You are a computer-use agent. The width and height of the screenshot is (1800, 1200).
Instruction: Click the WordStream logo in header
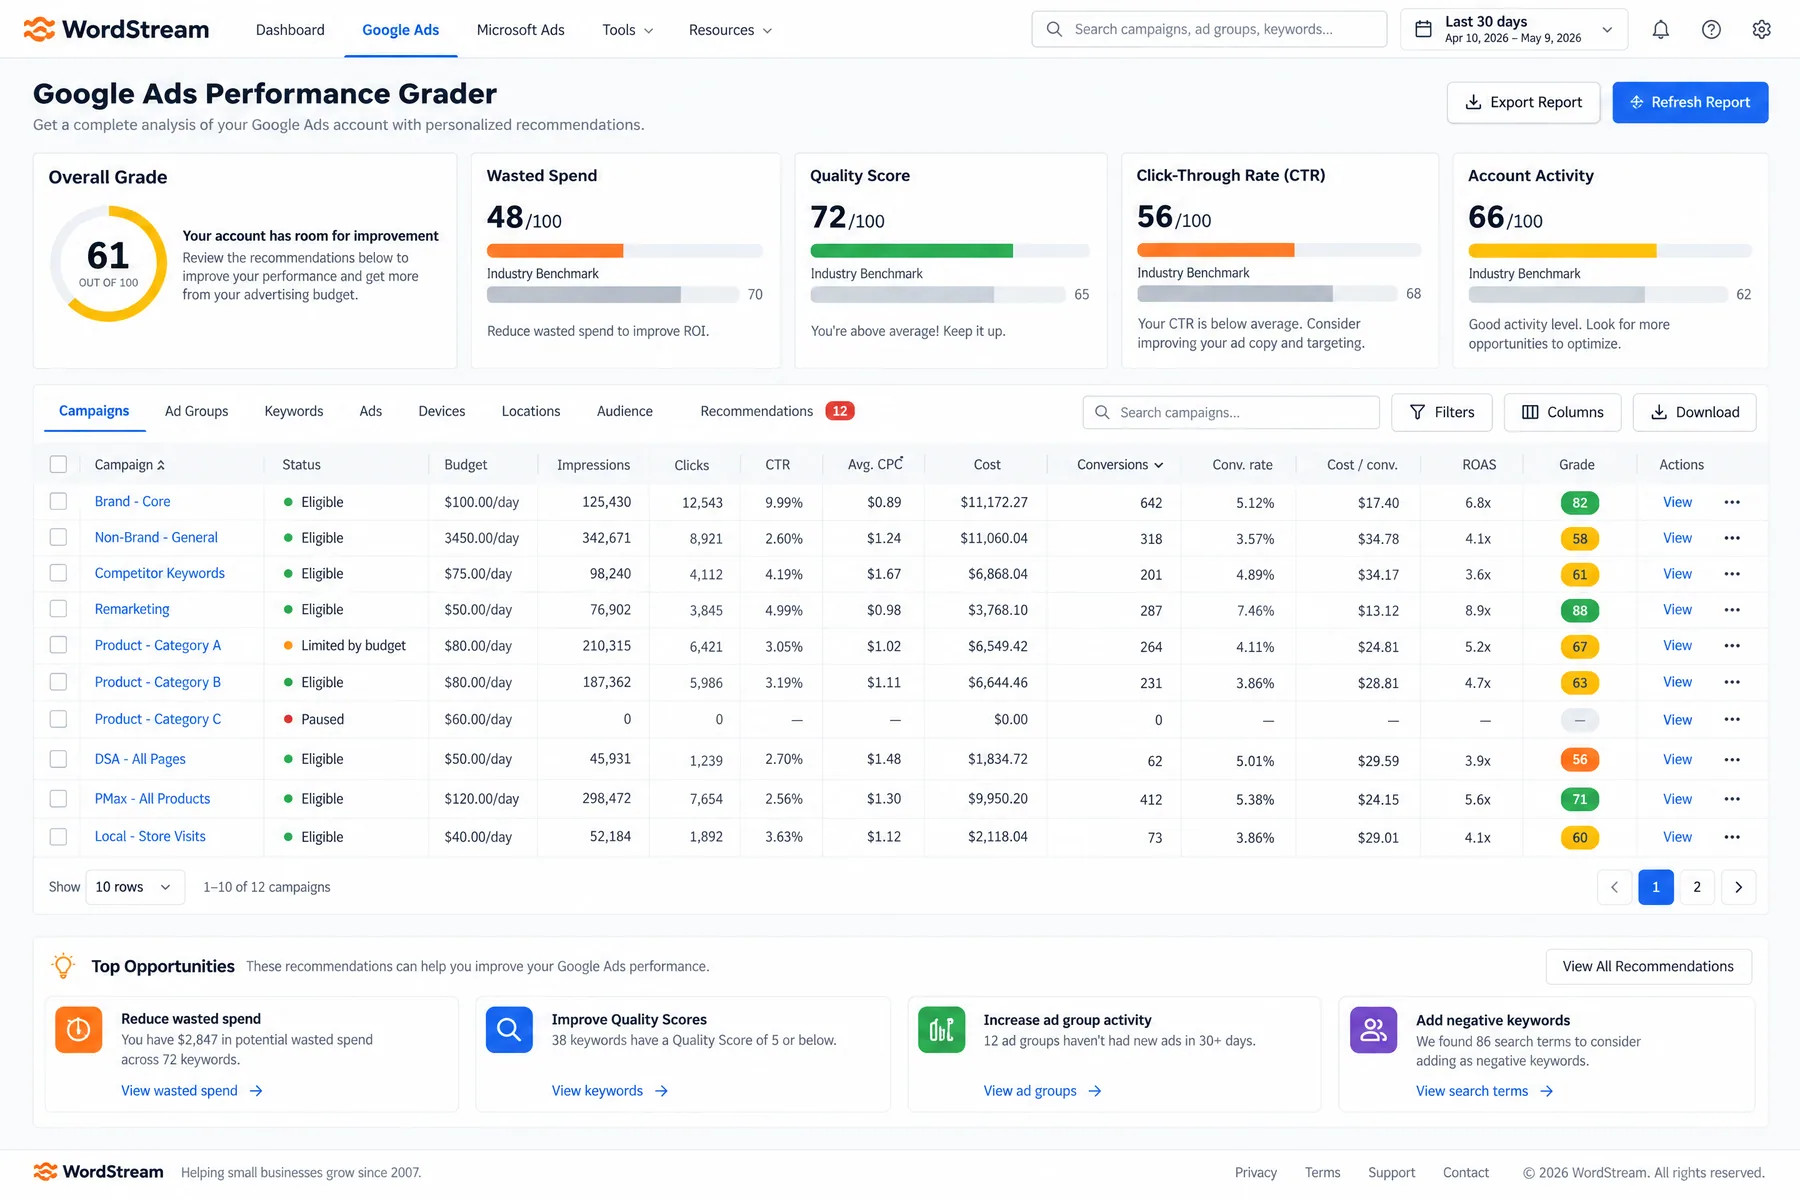pyautogui.click(x=116, y=29)
